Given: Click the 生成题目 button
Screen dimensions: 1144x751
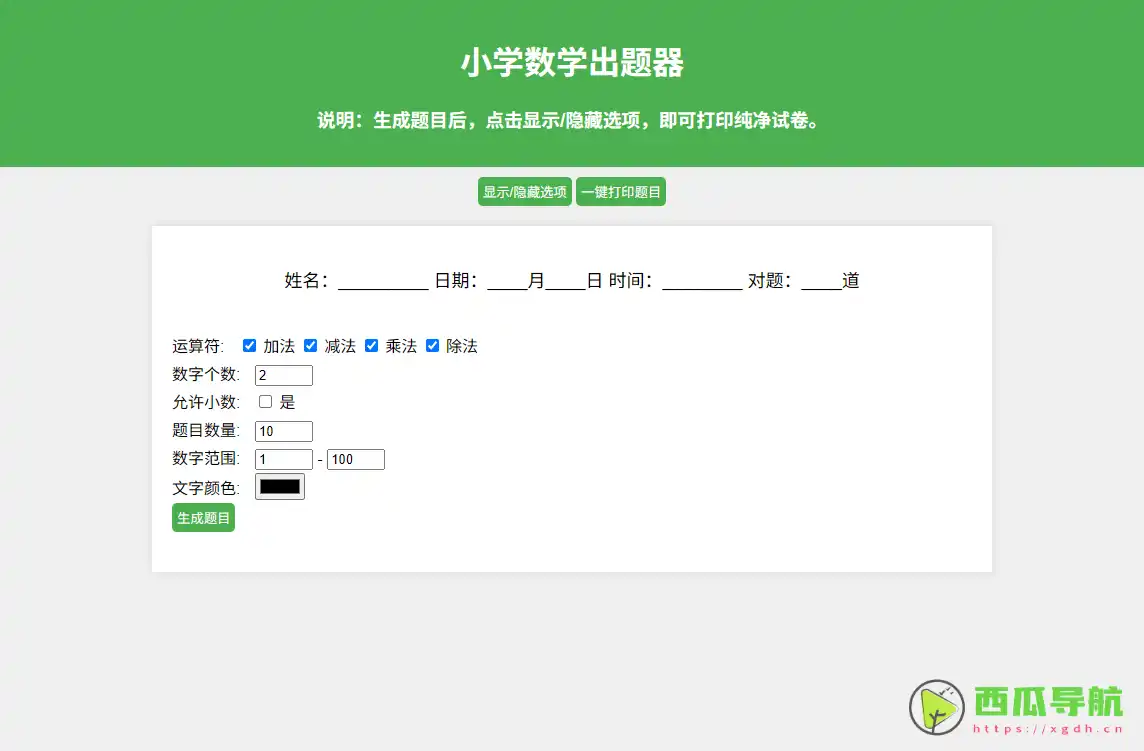Looking at the screenshot, I should coord(204,517).
